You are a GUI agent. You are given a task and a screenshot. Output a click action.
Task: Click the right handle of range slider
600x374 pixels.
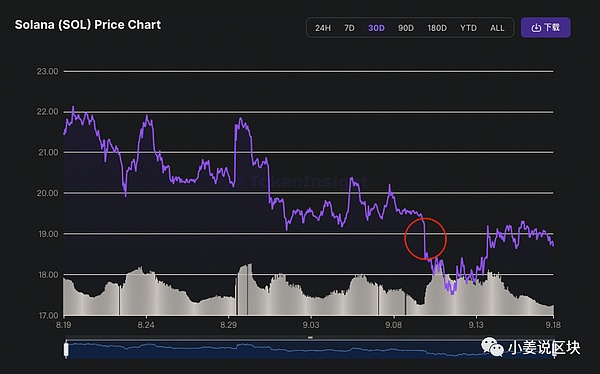pyautogui.click(x=554, y=350)
